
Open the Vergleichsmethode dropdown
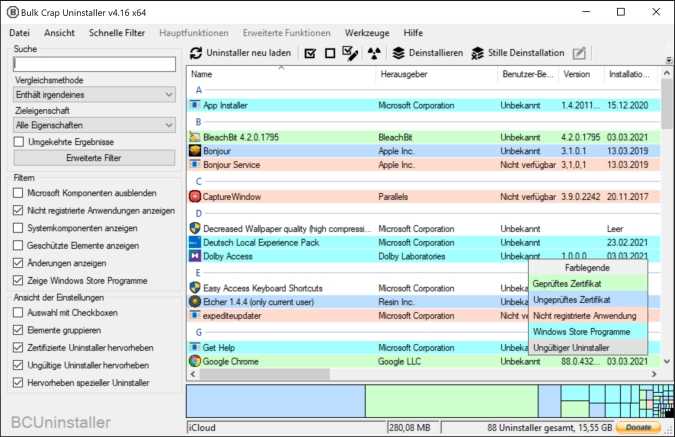[94, 94]
